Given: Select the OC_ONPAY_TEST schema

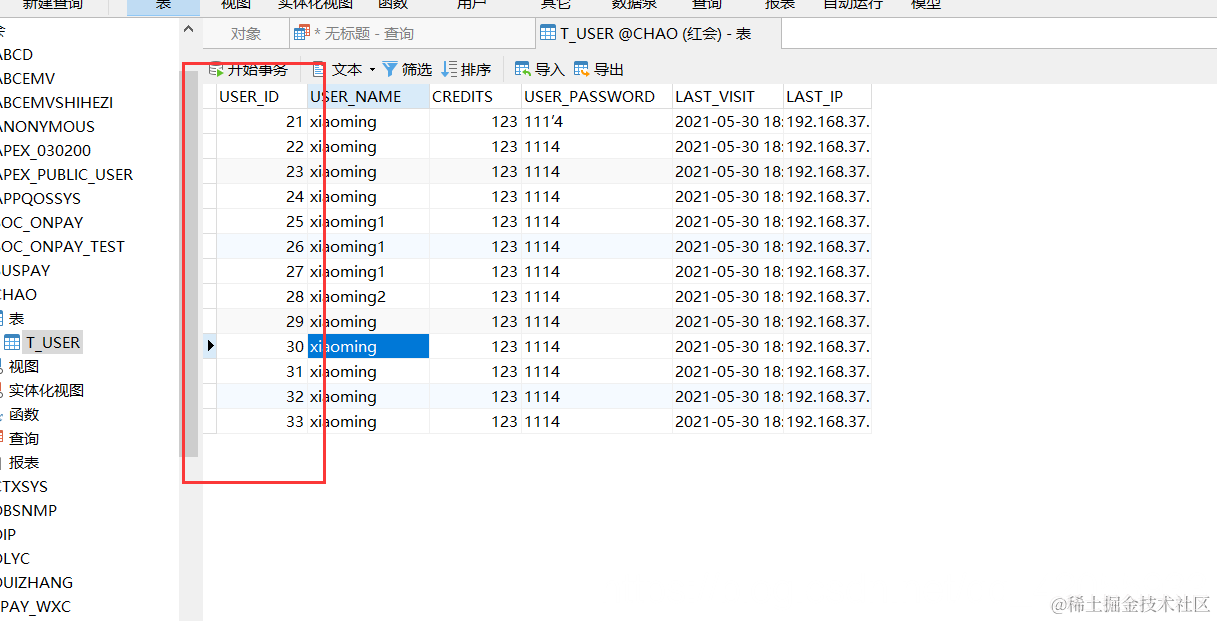Looking at the screenshot, I should (62, 247).
